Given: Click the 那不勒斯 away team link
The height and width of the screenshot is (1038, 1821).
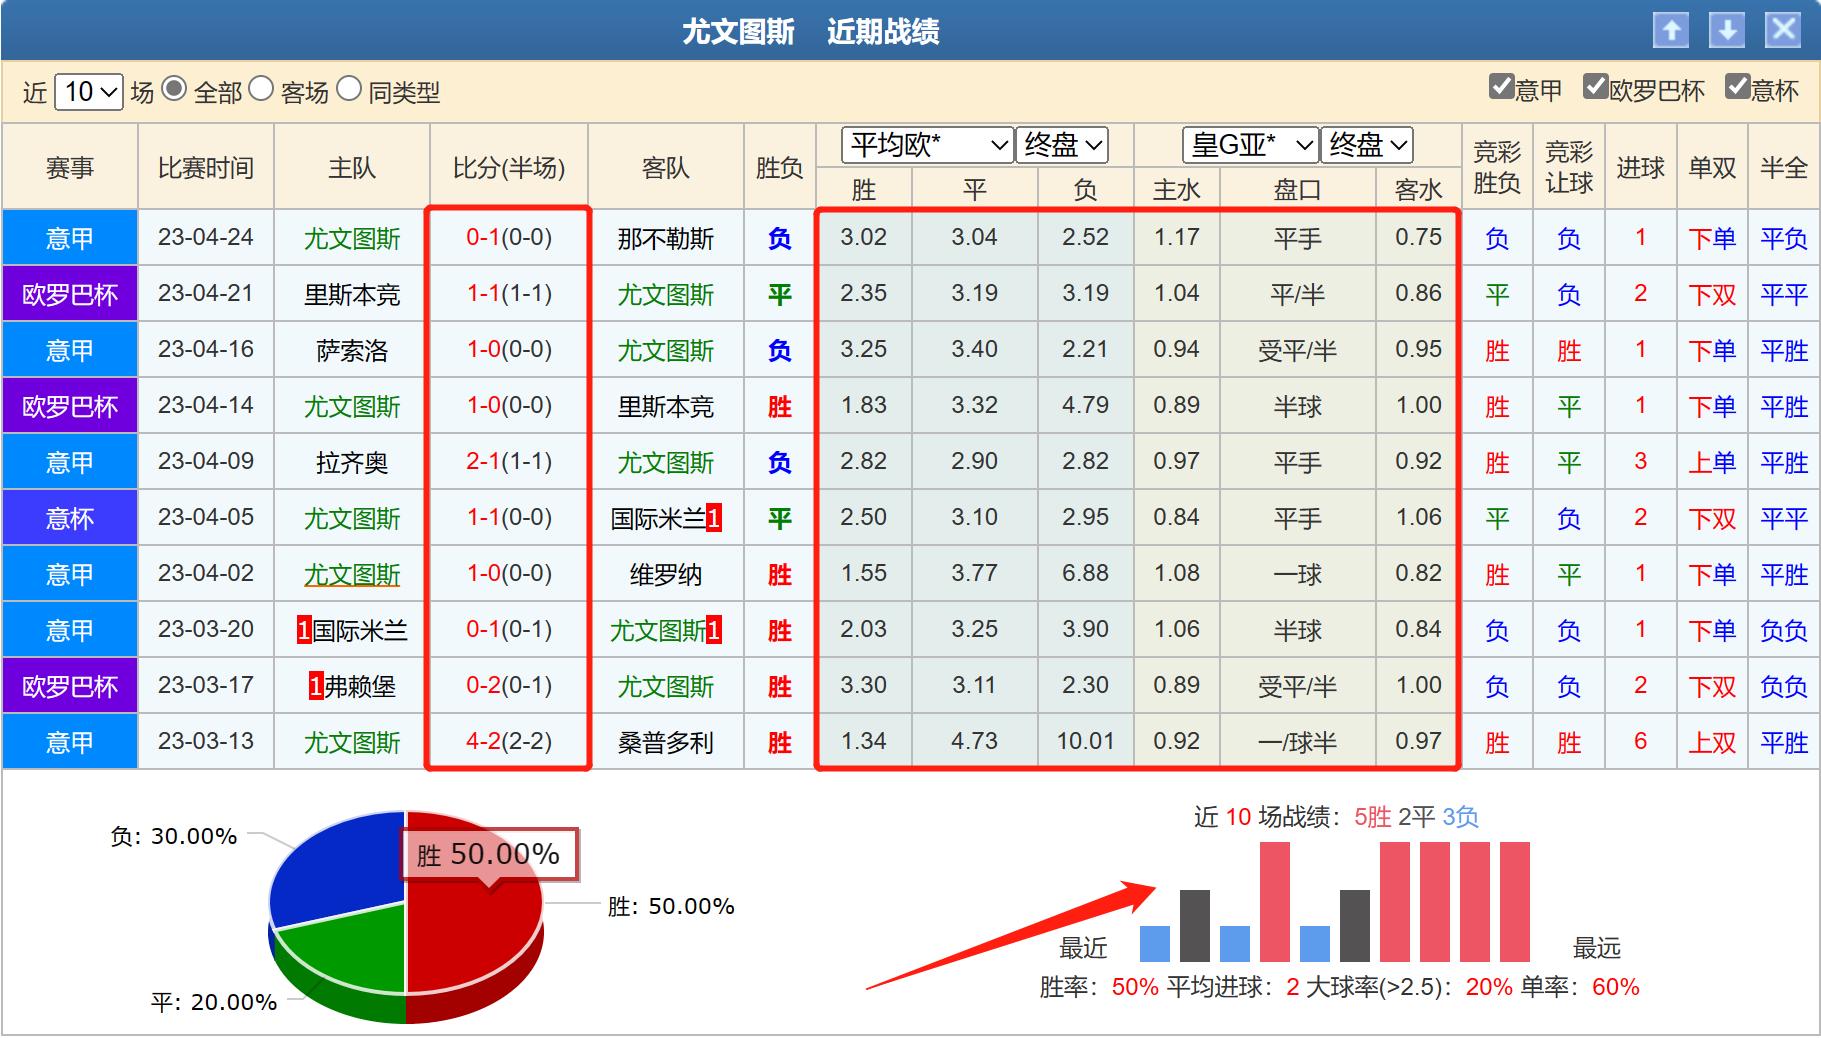Looking at the screenshot, I should click(666, 239).
